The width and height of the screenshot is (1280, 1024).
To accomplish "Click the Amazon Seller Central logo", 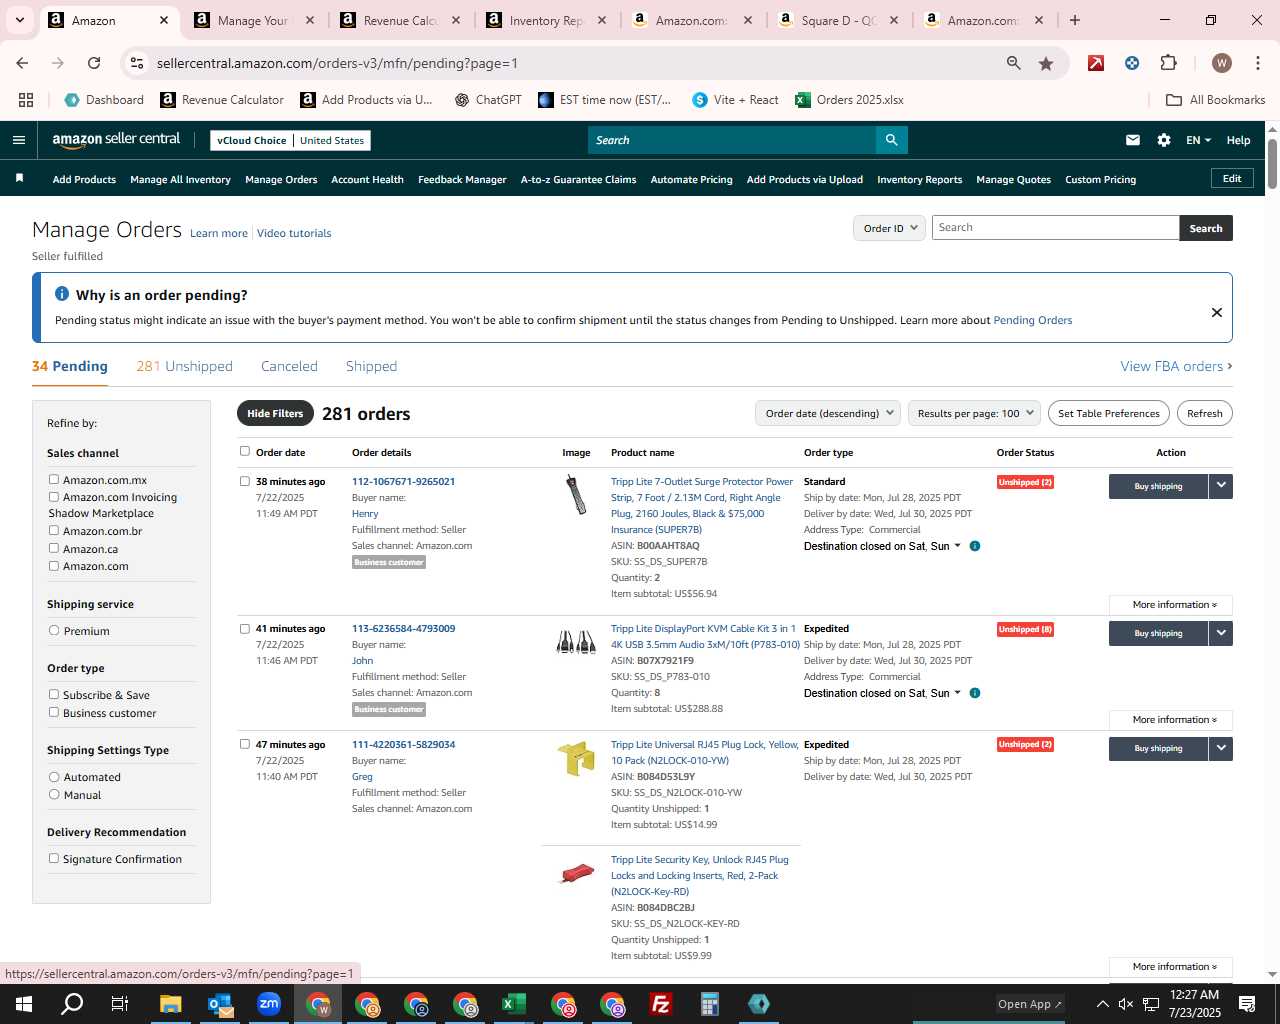I will coord(116,140).
